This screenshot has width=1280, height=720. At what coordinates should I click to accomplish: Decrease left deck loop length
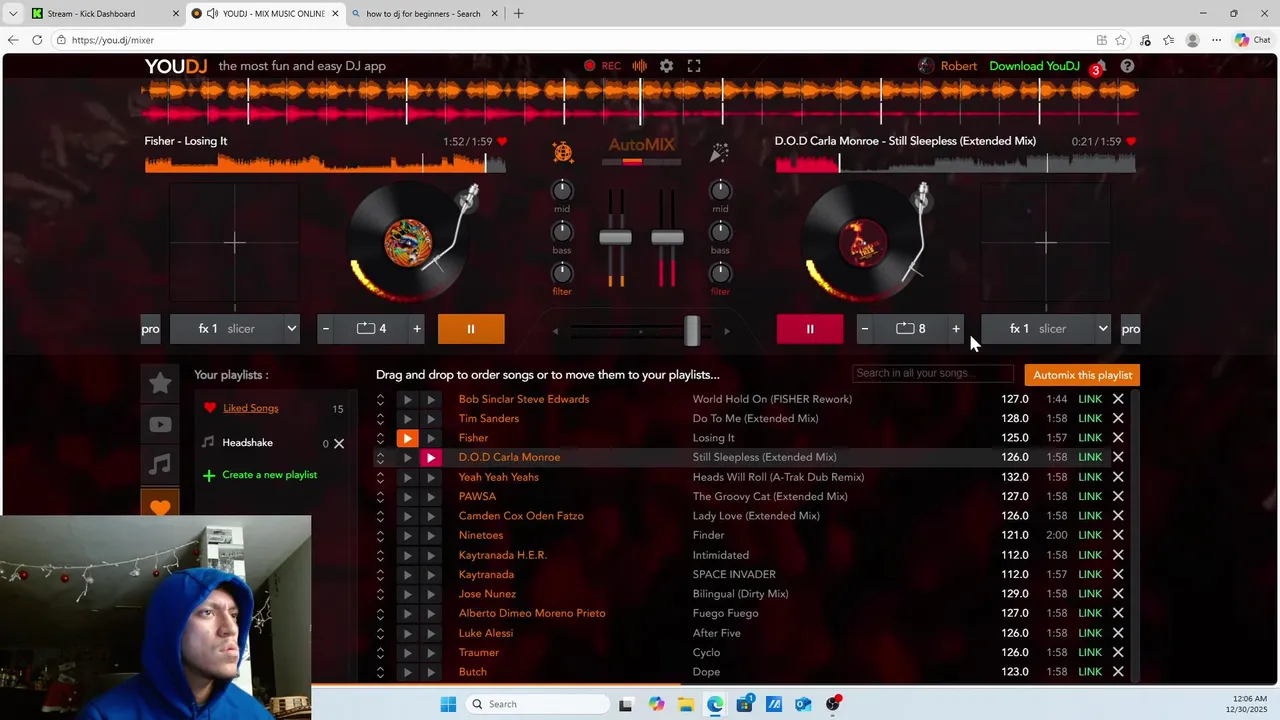[x=325, y=329]
